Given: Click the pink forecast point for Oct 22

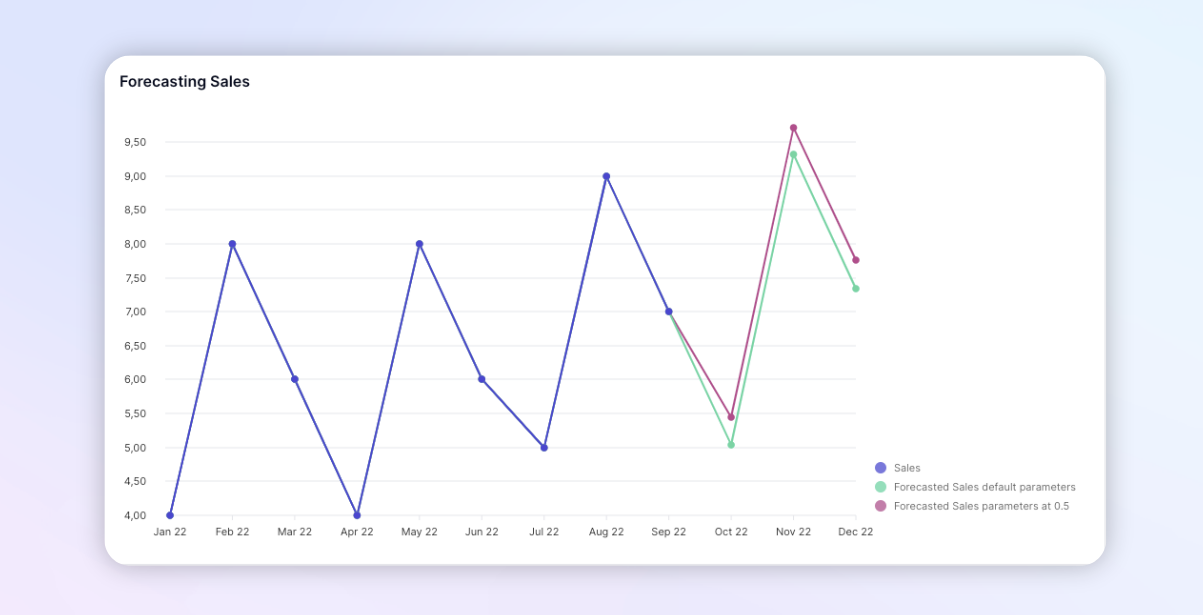Looking at the screenshot, I should point(731,417).
